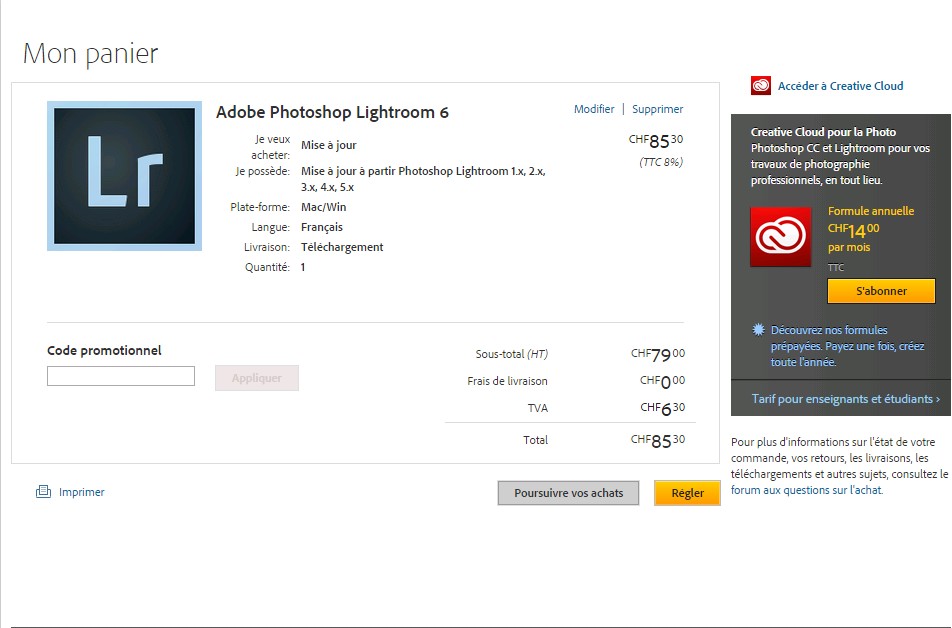Screen dimensions: 952x628
Task: Open the Adobe Photoshop Lightroom 6 title
Action: point(332,112)
